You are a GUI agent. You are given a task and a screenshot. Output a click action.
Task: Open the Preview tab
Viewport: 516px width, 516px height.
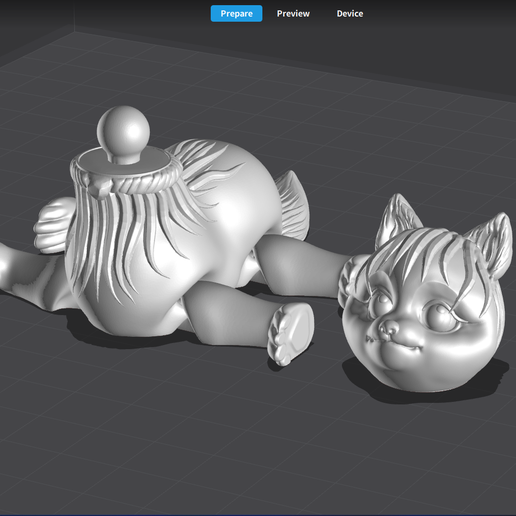point(293,14)
